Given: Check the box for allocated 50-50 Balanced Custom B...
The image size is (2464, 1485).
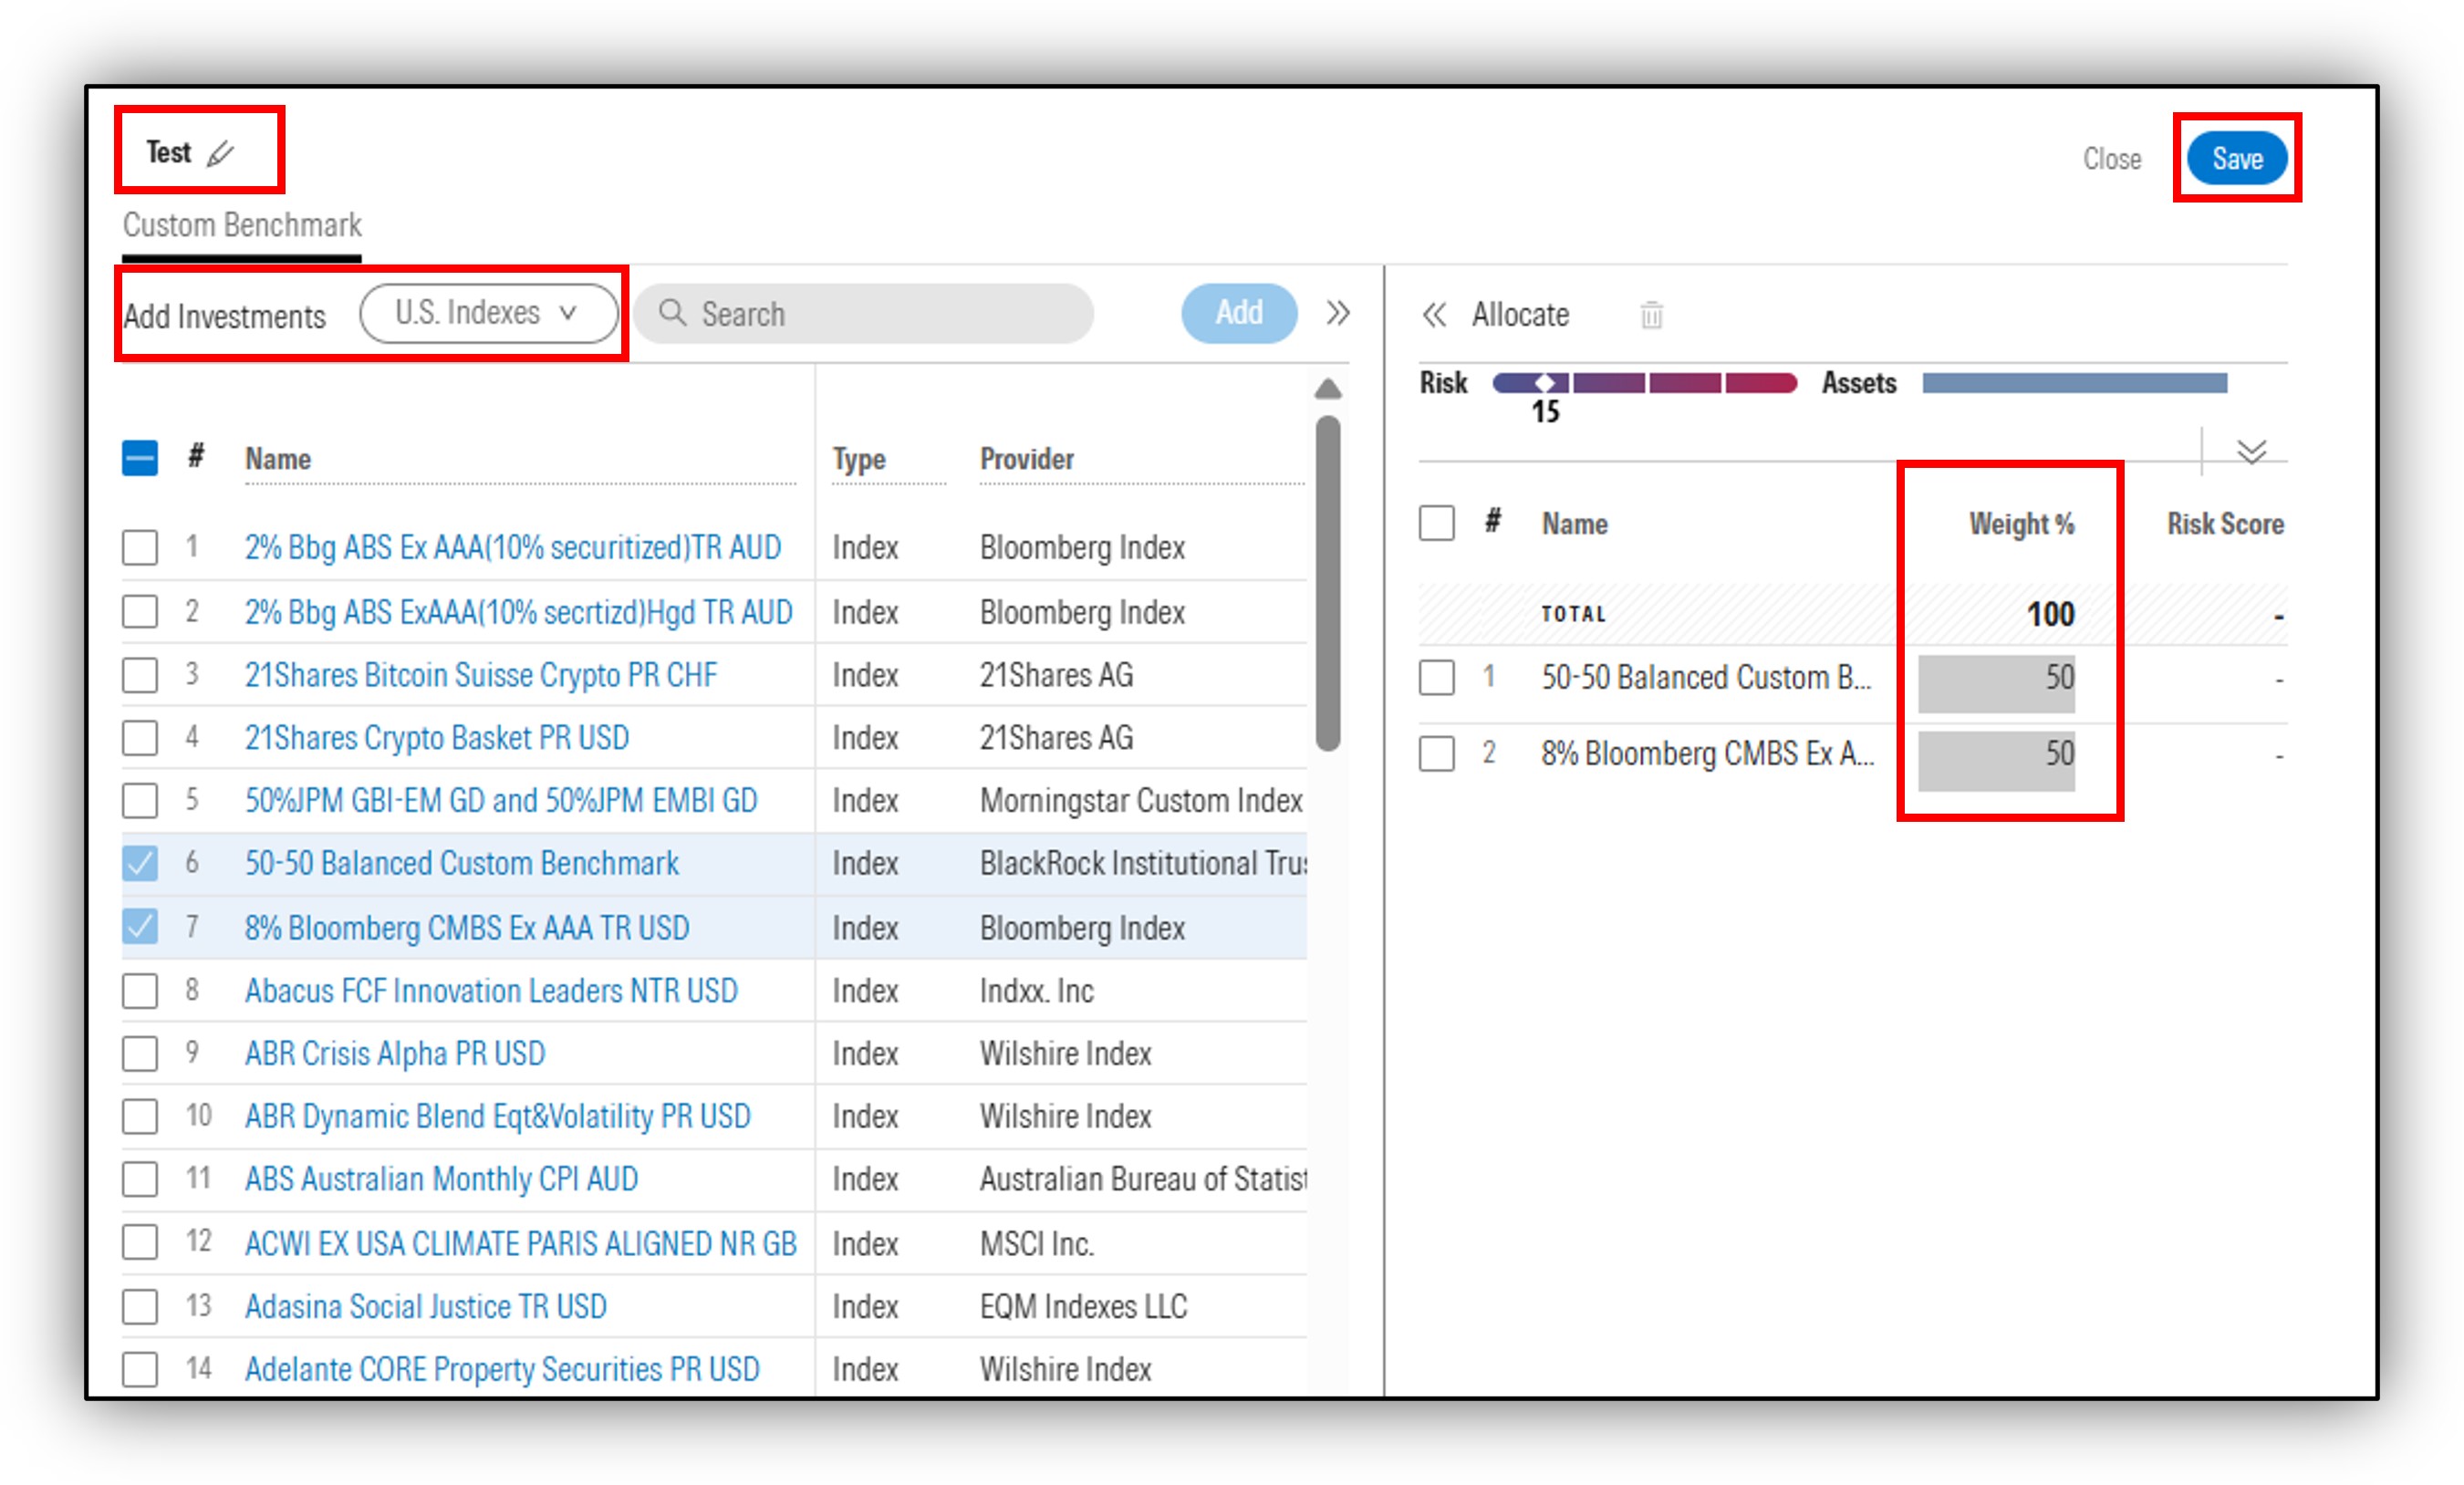Looking at the screenshot, I should point(1437,677).
